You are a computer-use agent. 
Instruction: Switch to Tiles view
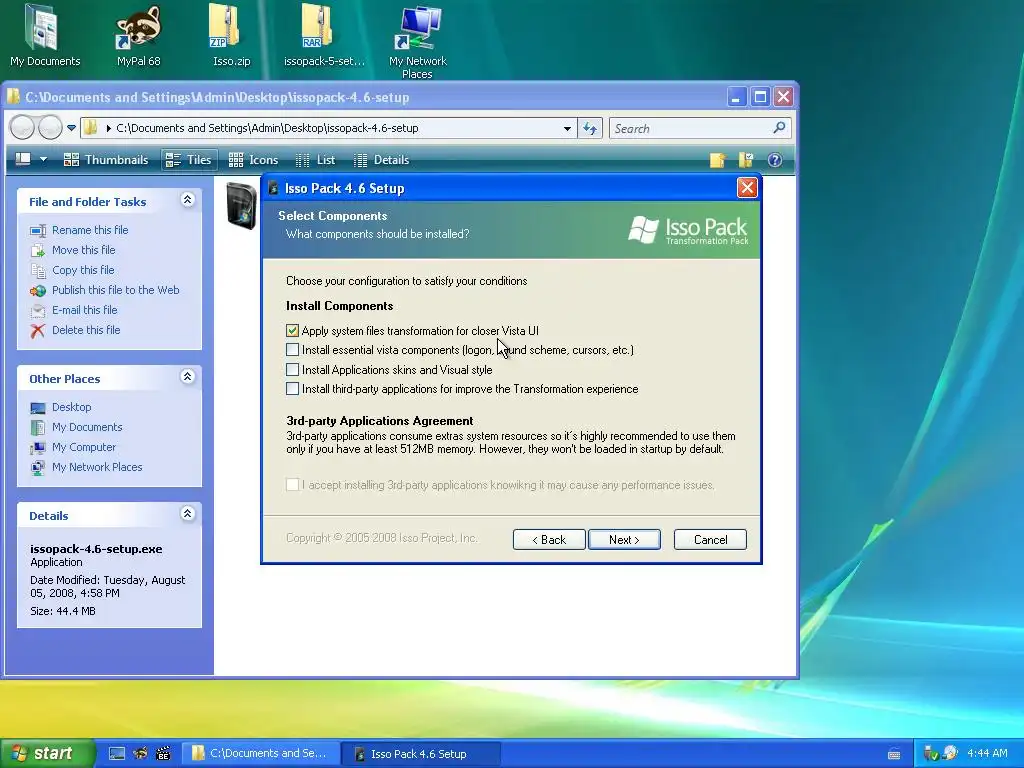(x=189, y=160)
